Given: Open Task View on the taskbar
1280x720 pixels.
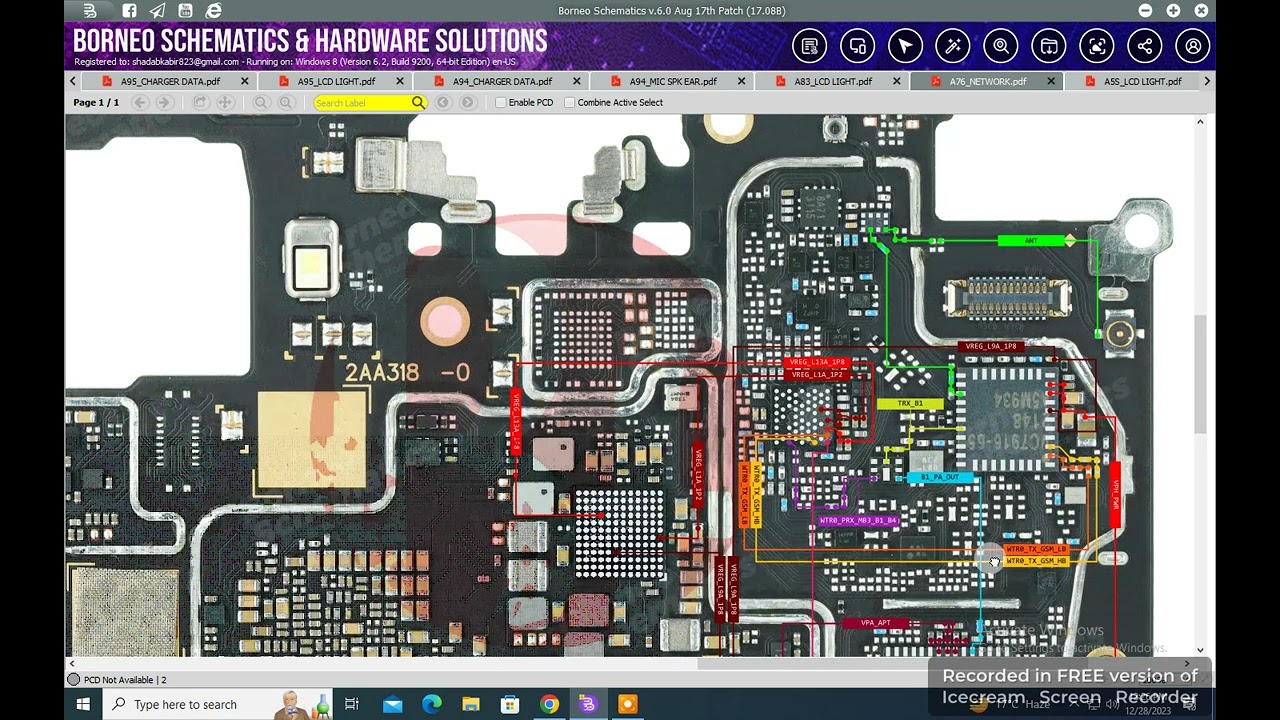Looking at the screenshot, I should (352, 704).
